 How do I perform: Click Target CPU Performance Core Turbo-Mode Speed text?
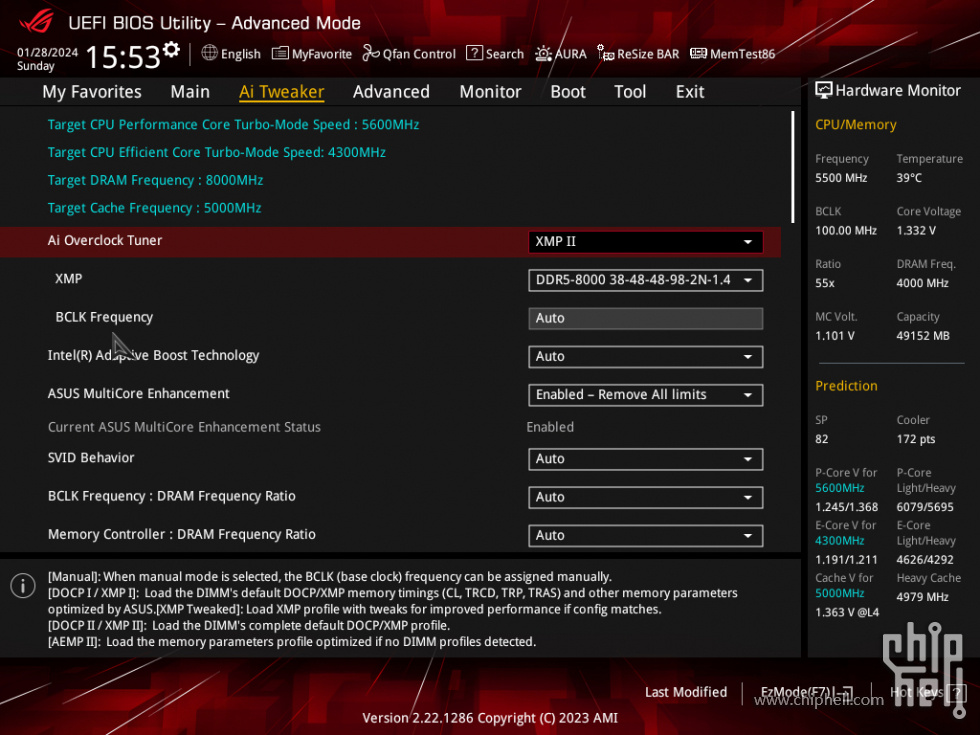coord(233,124)
